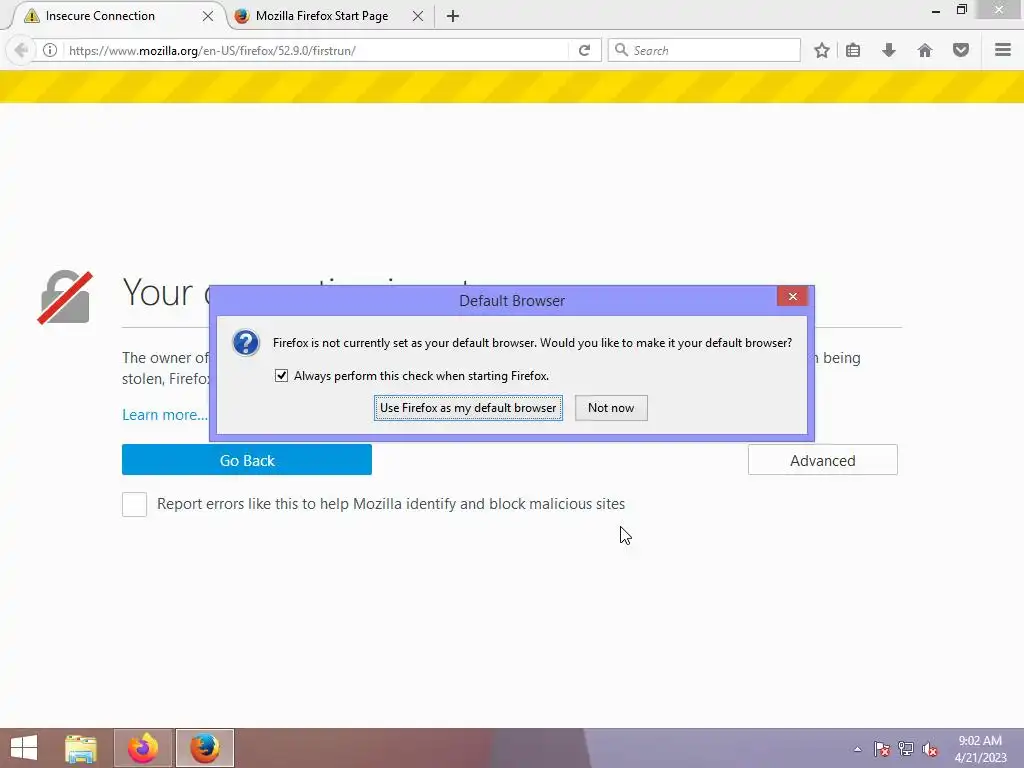Show hidden tray icons arrow
Viewport: 1024px width, 768px height.
(857, 749)
